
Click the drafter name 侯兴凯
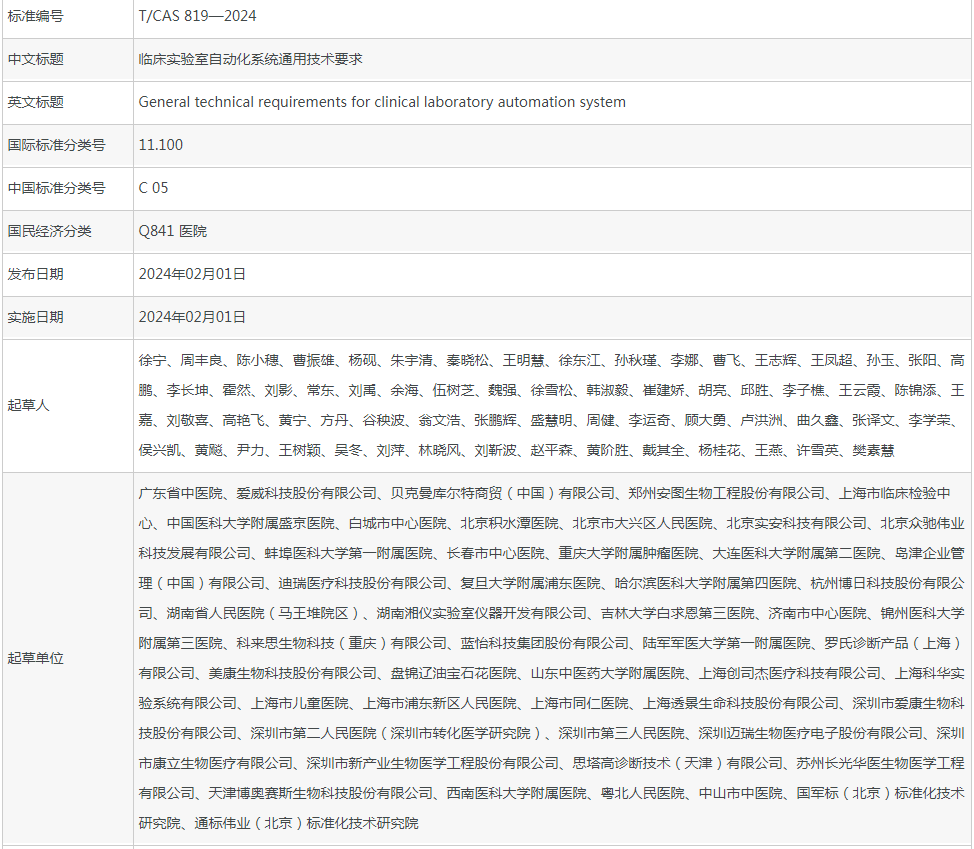[159, 451]
